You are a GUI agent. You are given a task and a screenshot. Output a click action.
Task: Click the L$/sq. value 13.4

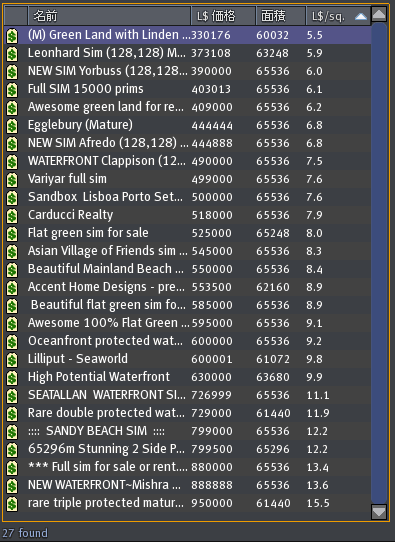pos(318,467)
